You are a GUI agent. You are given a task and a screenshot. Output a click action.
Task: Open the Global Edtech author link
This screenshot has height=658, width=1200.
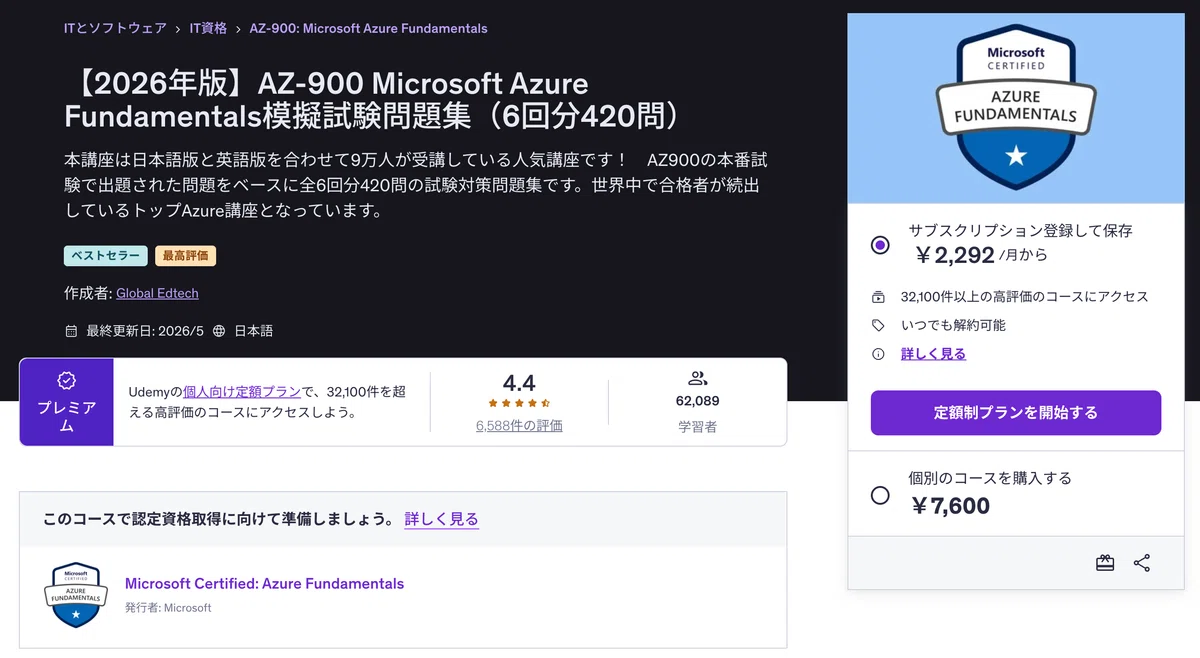pyautogui.click(x=157, y=293)
